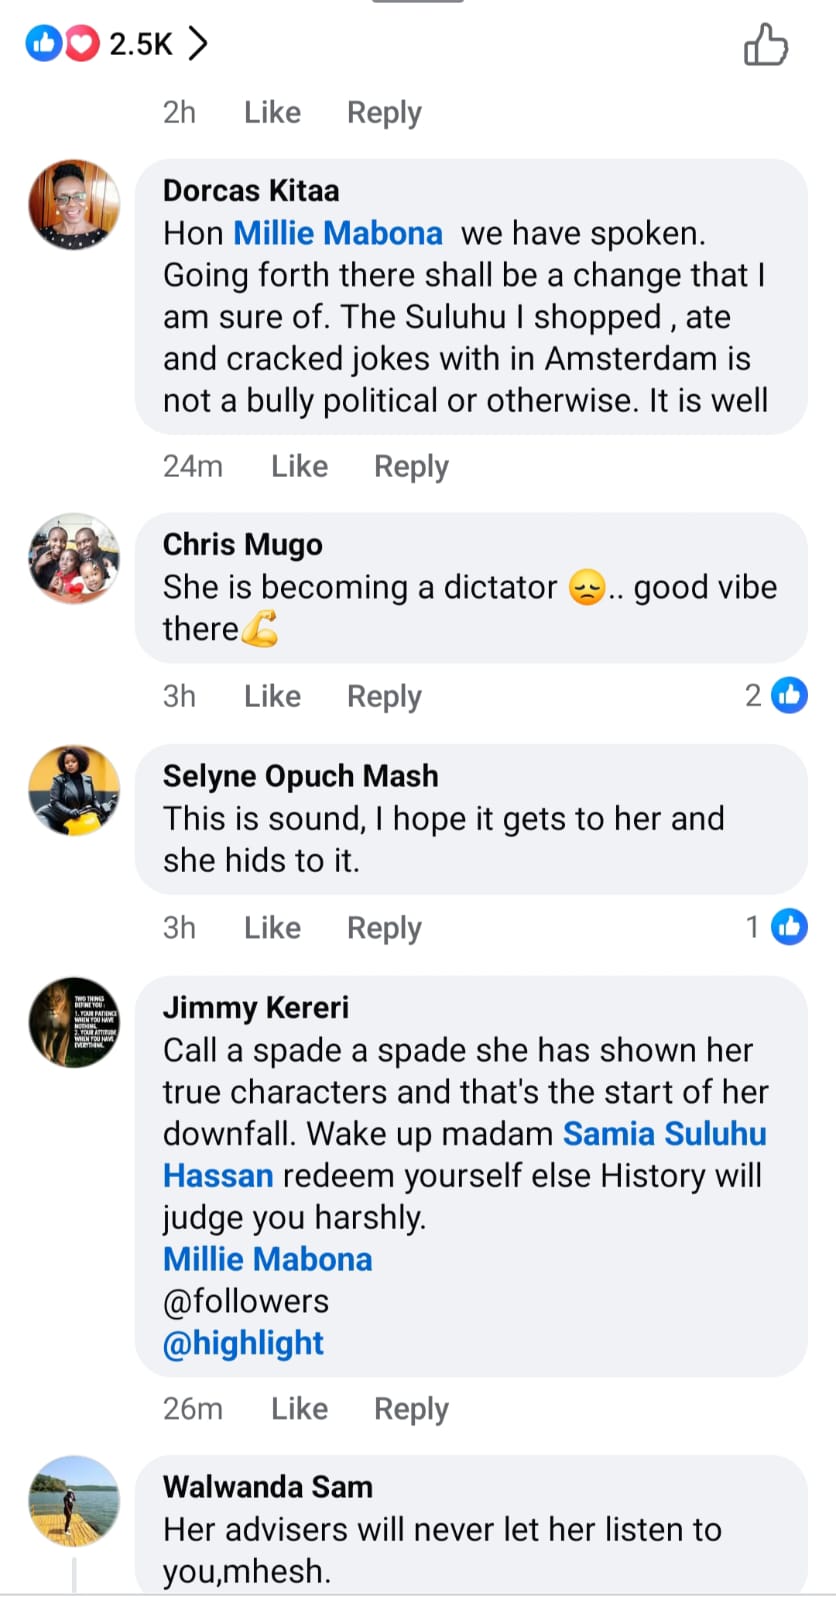Viewport: 836px width, 1600px height.
Task: Open Chris Mugo's profile picture
Action: point(74,558)
